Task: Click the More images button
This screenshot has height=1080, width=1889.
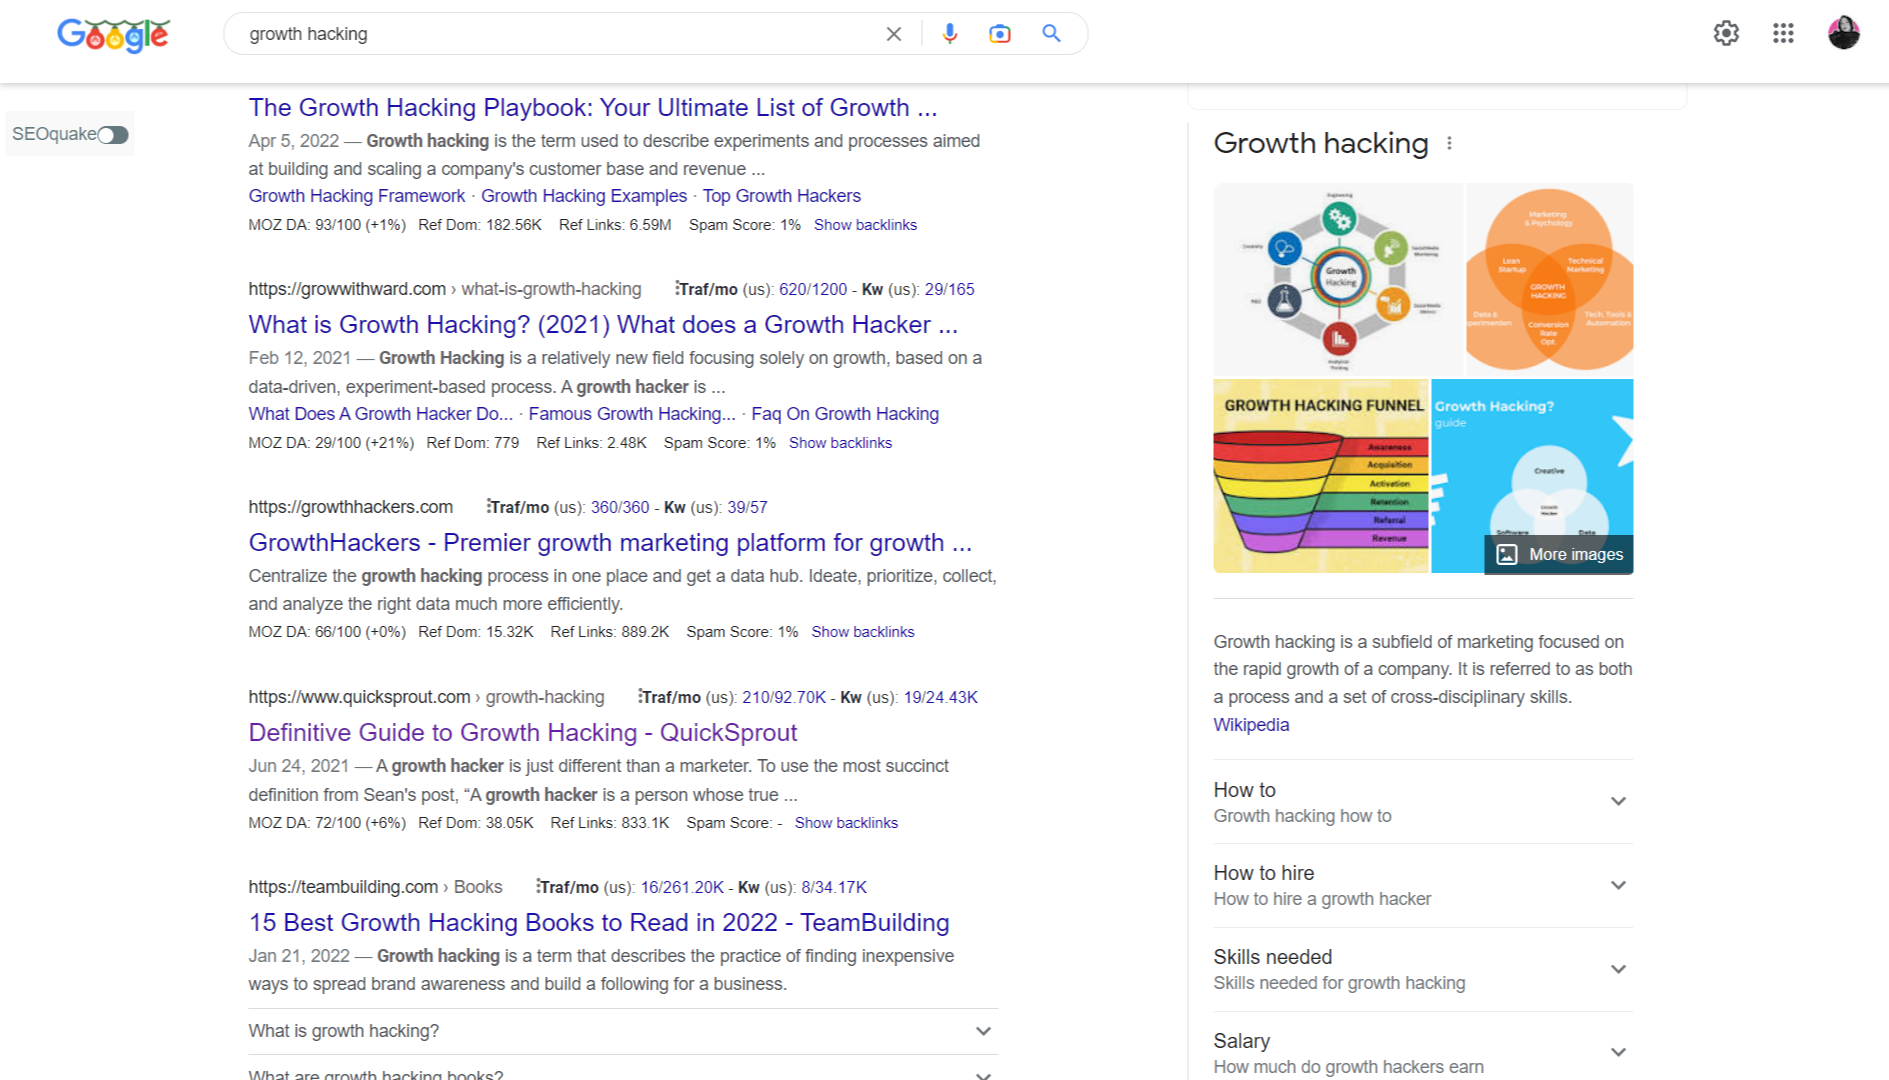Action: tap(1558, 553)
